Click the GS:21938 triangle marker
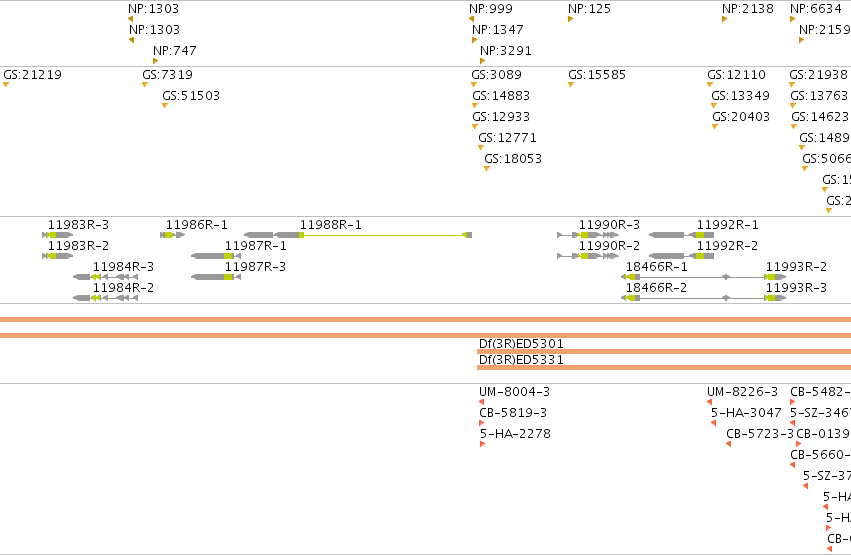The width and height of the screenshot is (851, 555). pos(792,85)
